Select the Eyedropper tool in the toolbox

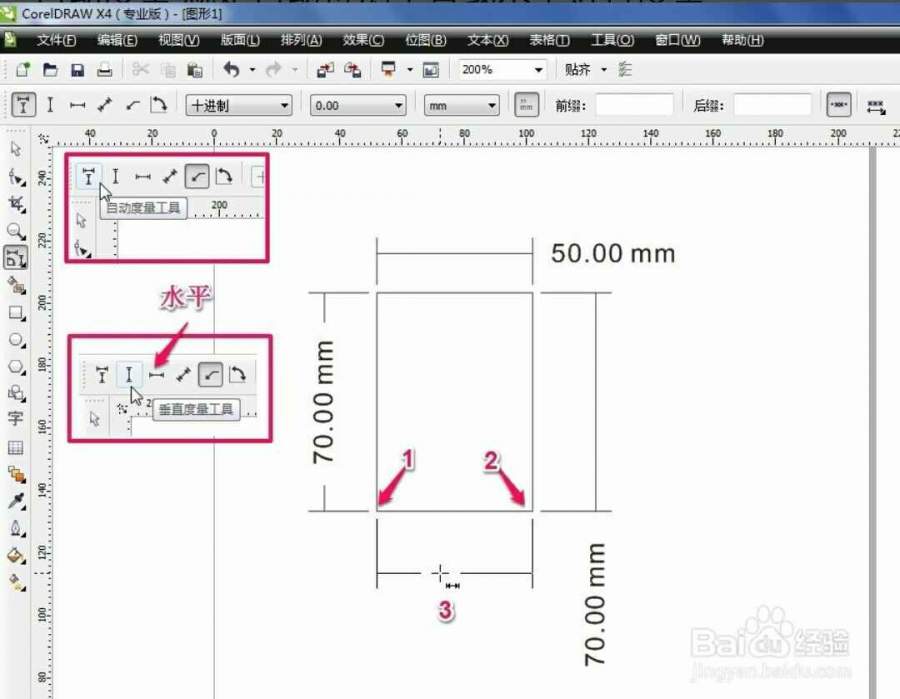tap(16, 501)
